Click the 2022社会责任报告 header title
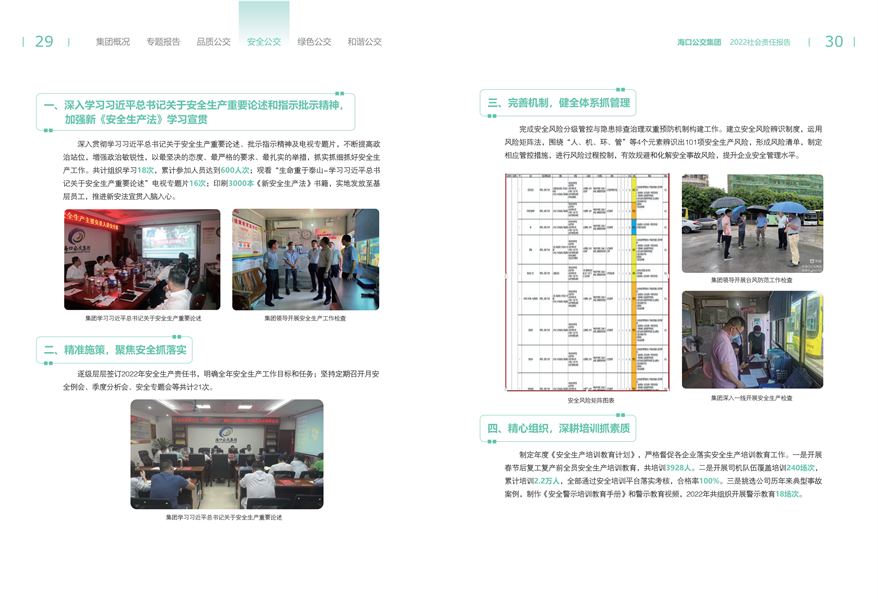The height and width of the screenshot is (600, 878). [x=760, y=43]
